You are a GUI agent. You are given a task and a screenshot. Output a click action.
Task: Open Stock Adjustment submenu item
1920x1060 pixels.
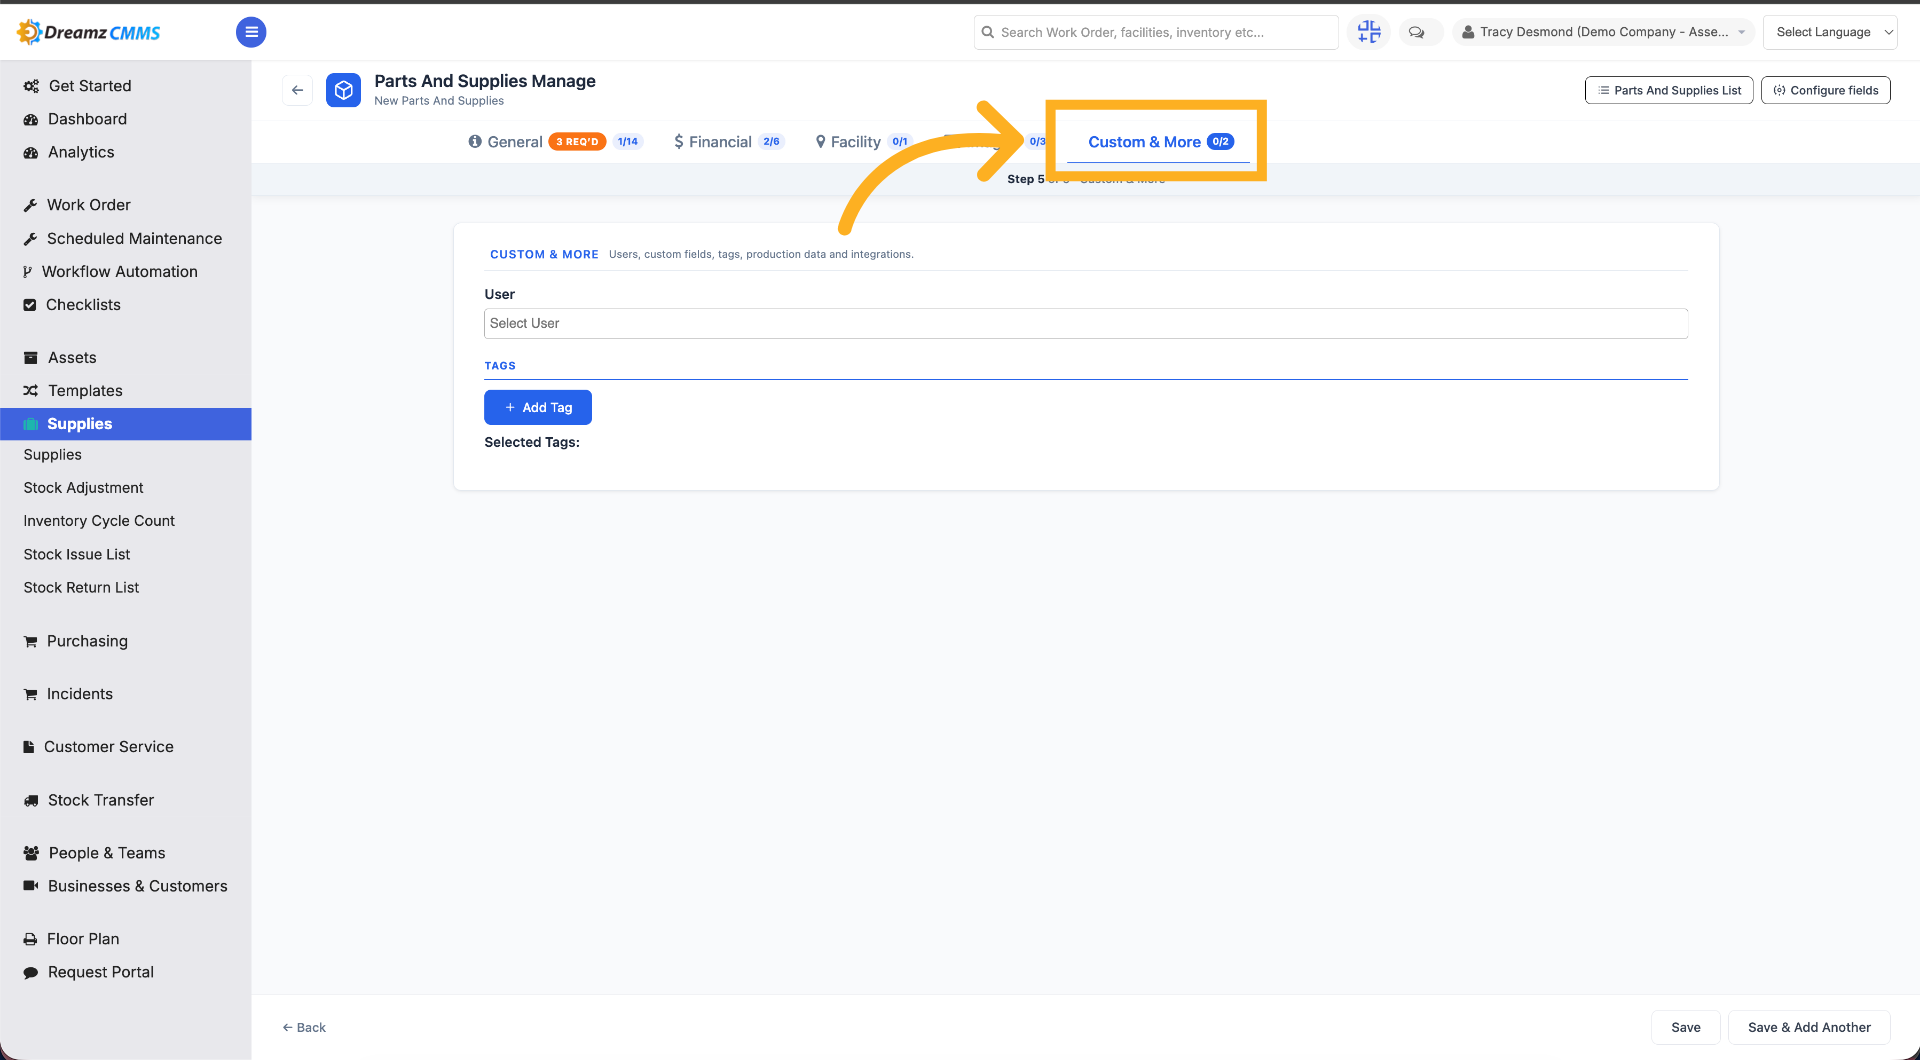click(83, 488)
